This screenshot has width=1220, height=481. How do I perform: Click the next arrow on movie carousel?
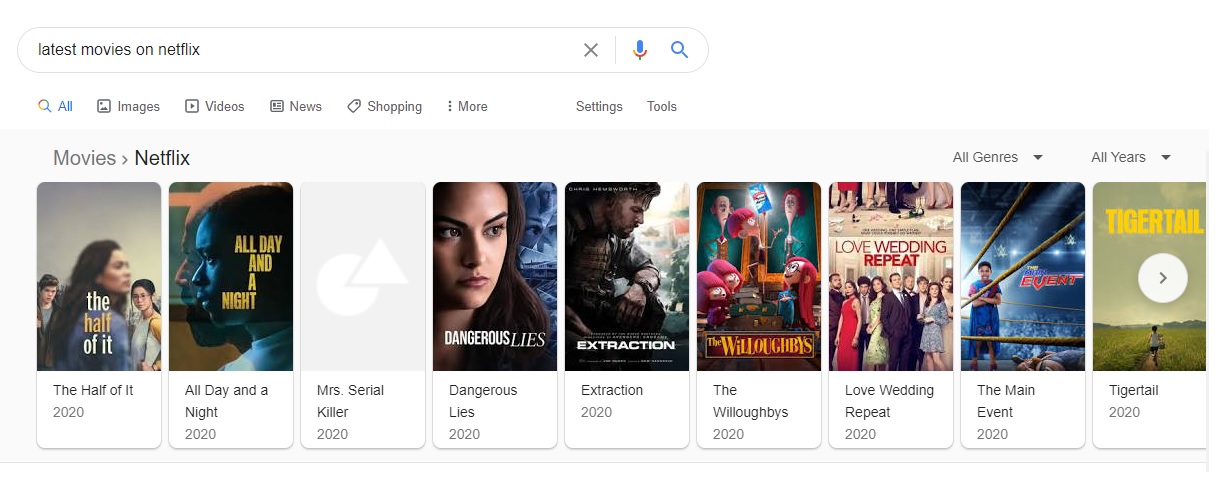(x=1163, y=278)
